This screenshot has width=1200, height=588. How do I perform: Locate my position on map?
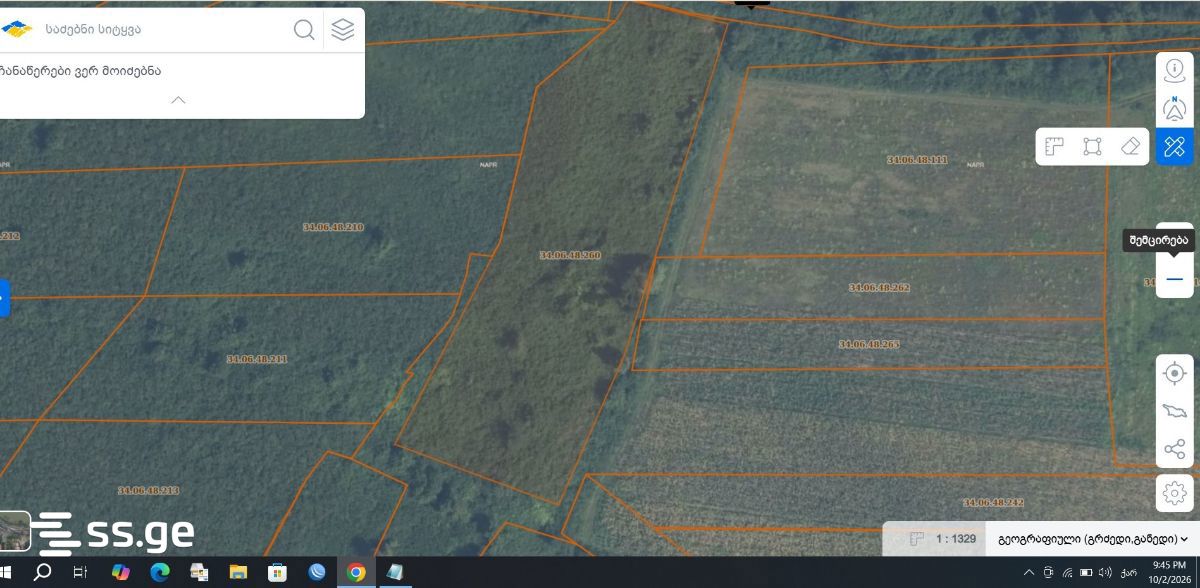(x=1175, y=374)
